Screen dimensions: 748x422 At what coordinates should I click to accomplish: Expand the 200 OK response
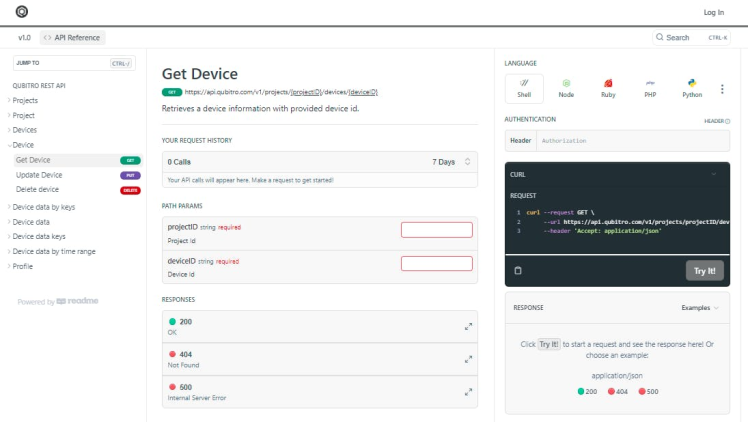(468, 326)
